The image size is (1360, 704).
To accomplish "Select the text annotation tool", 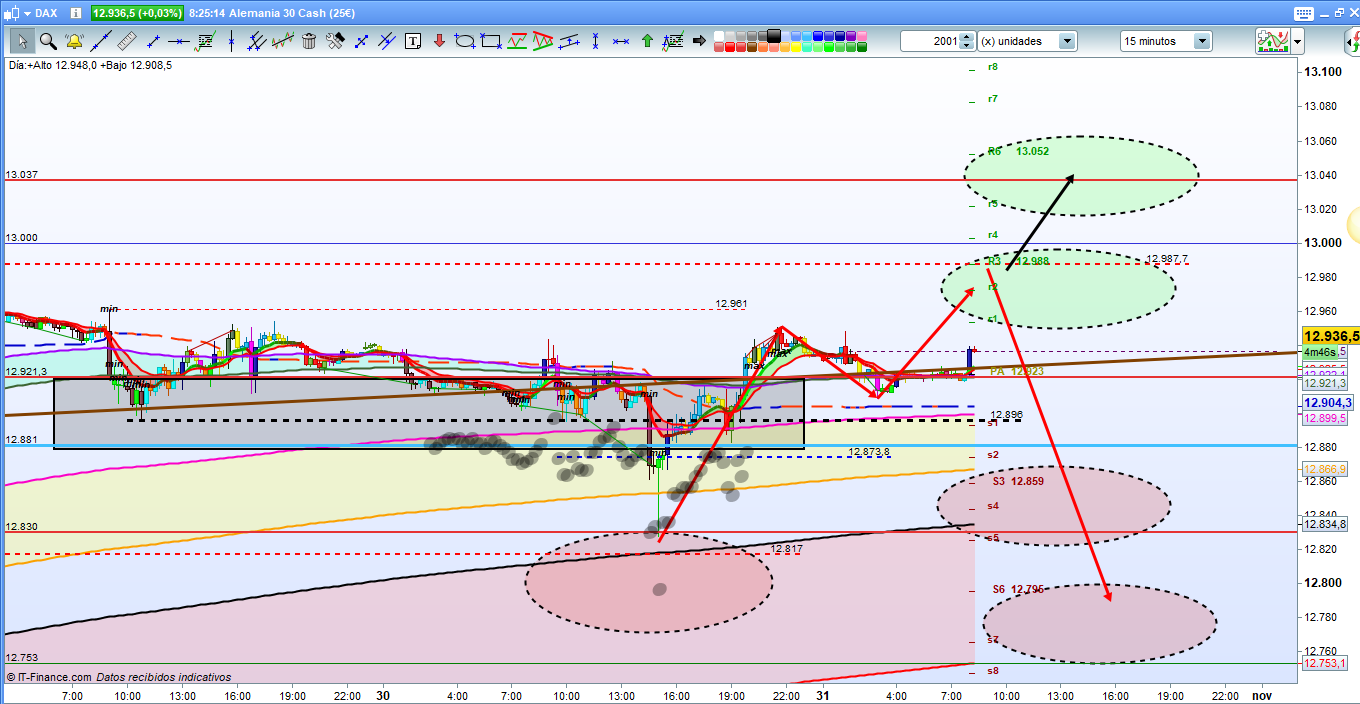I will click(413, 41).
